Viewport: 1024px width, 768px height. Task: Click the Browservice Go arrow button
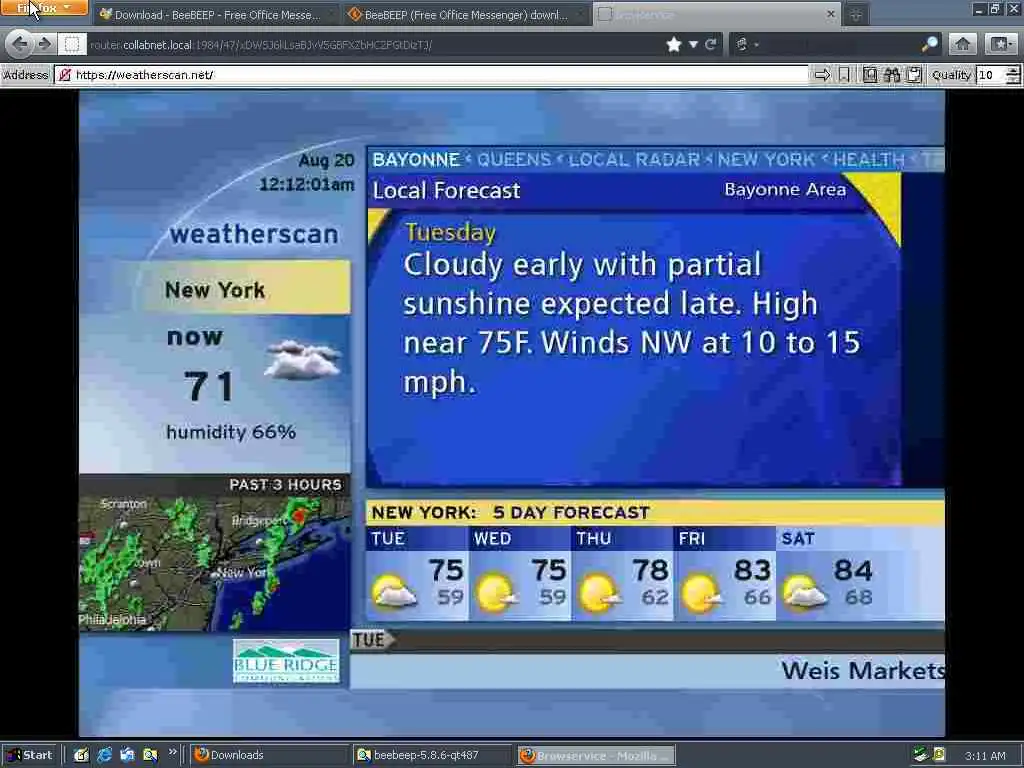click(822, 75)
